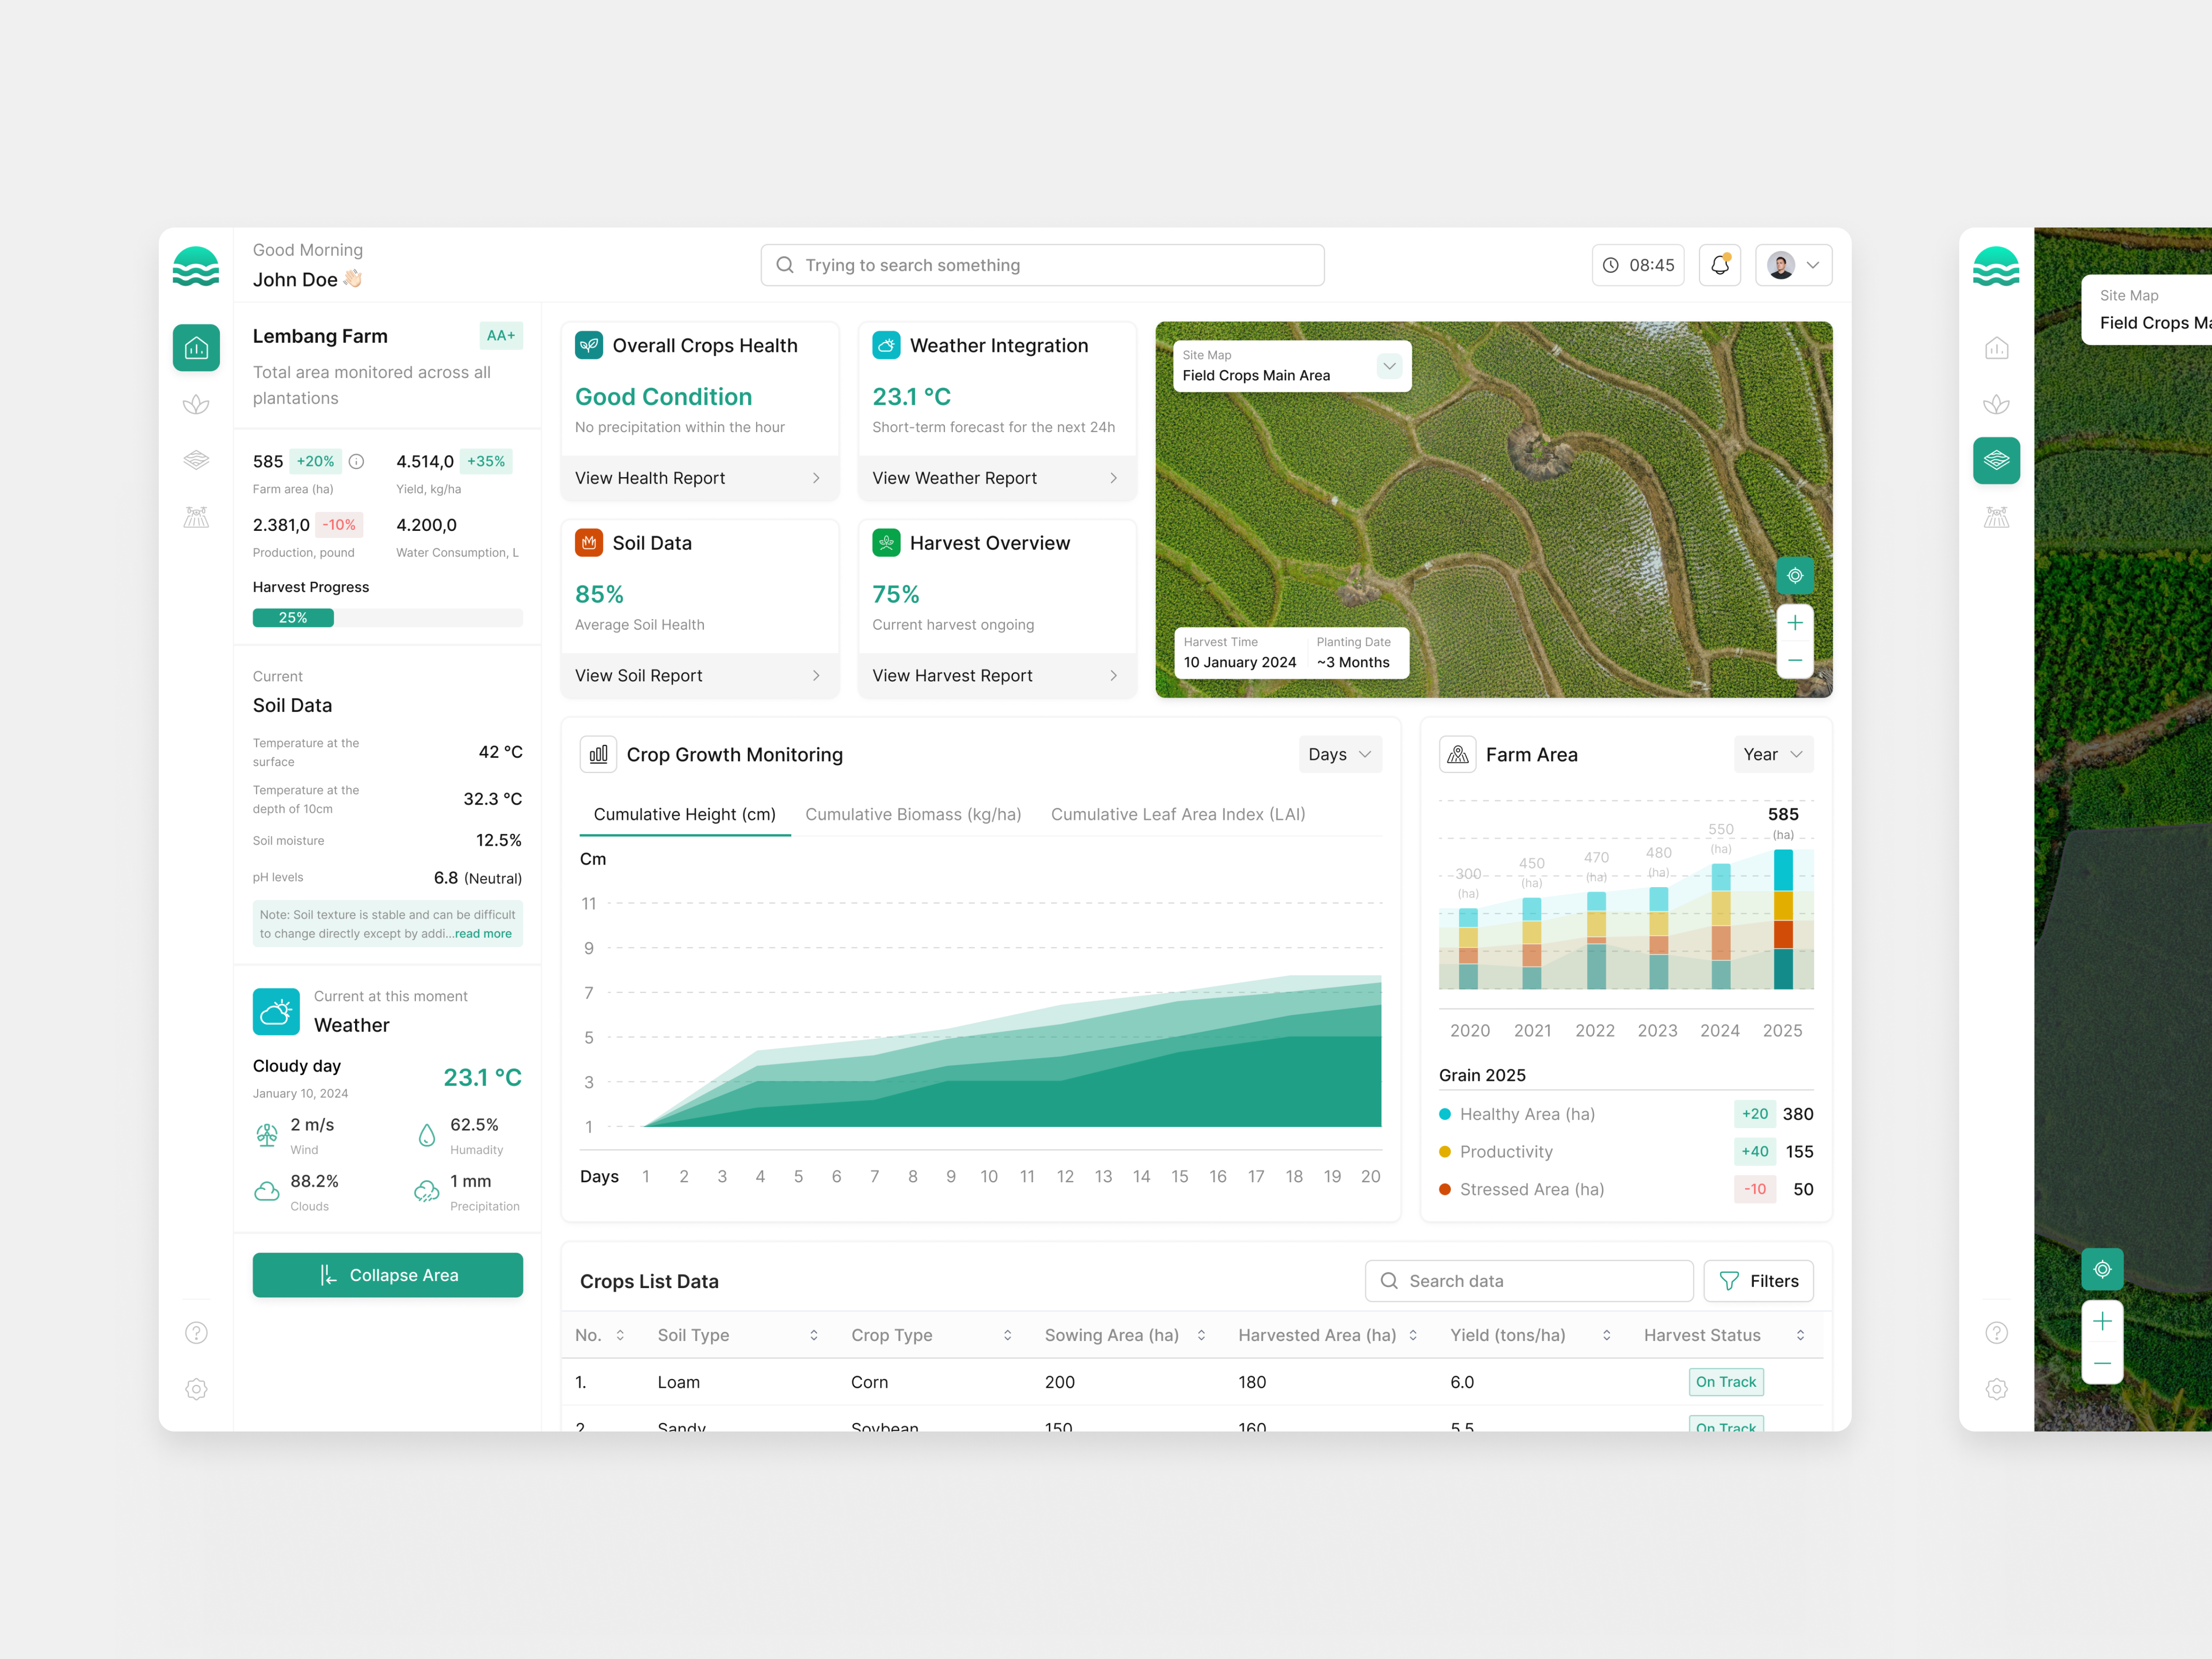Zoom in on the map with plus button

pos(1795,622)
